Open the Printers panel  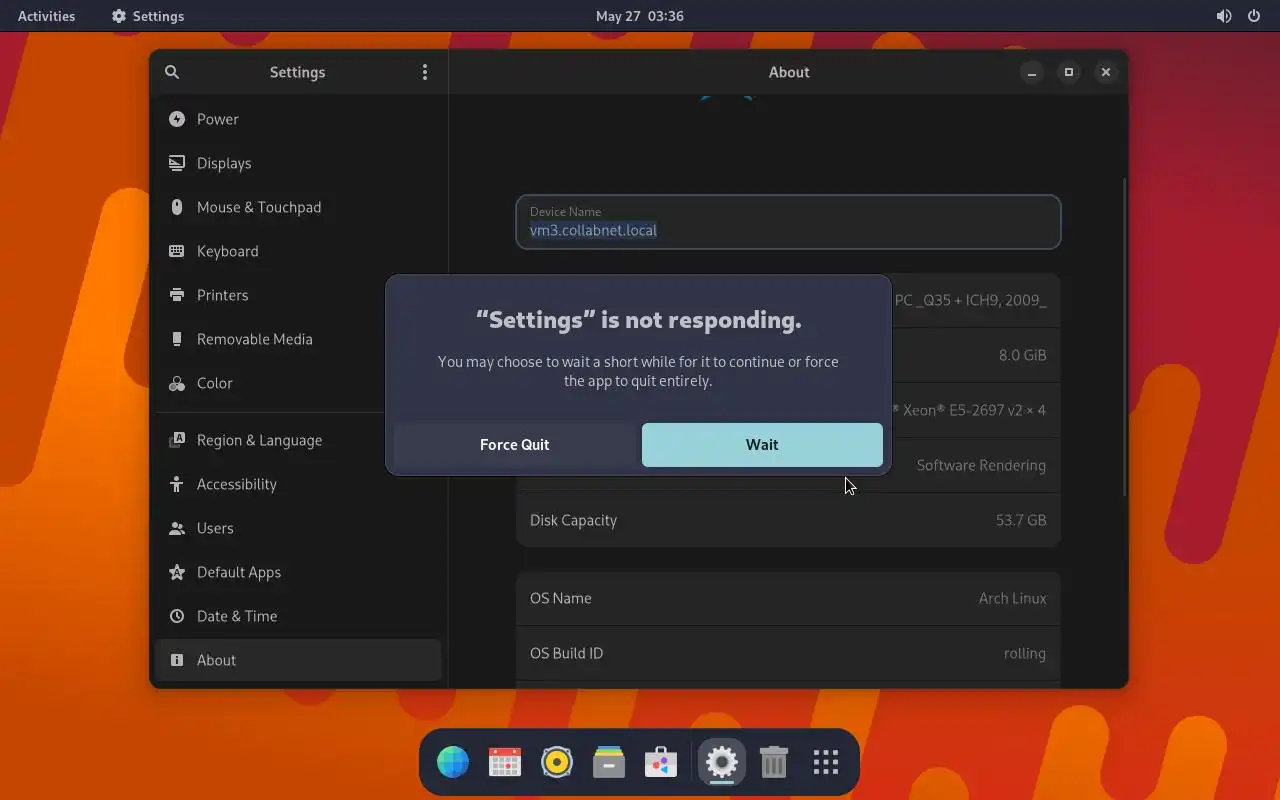(x=298, y=295)
